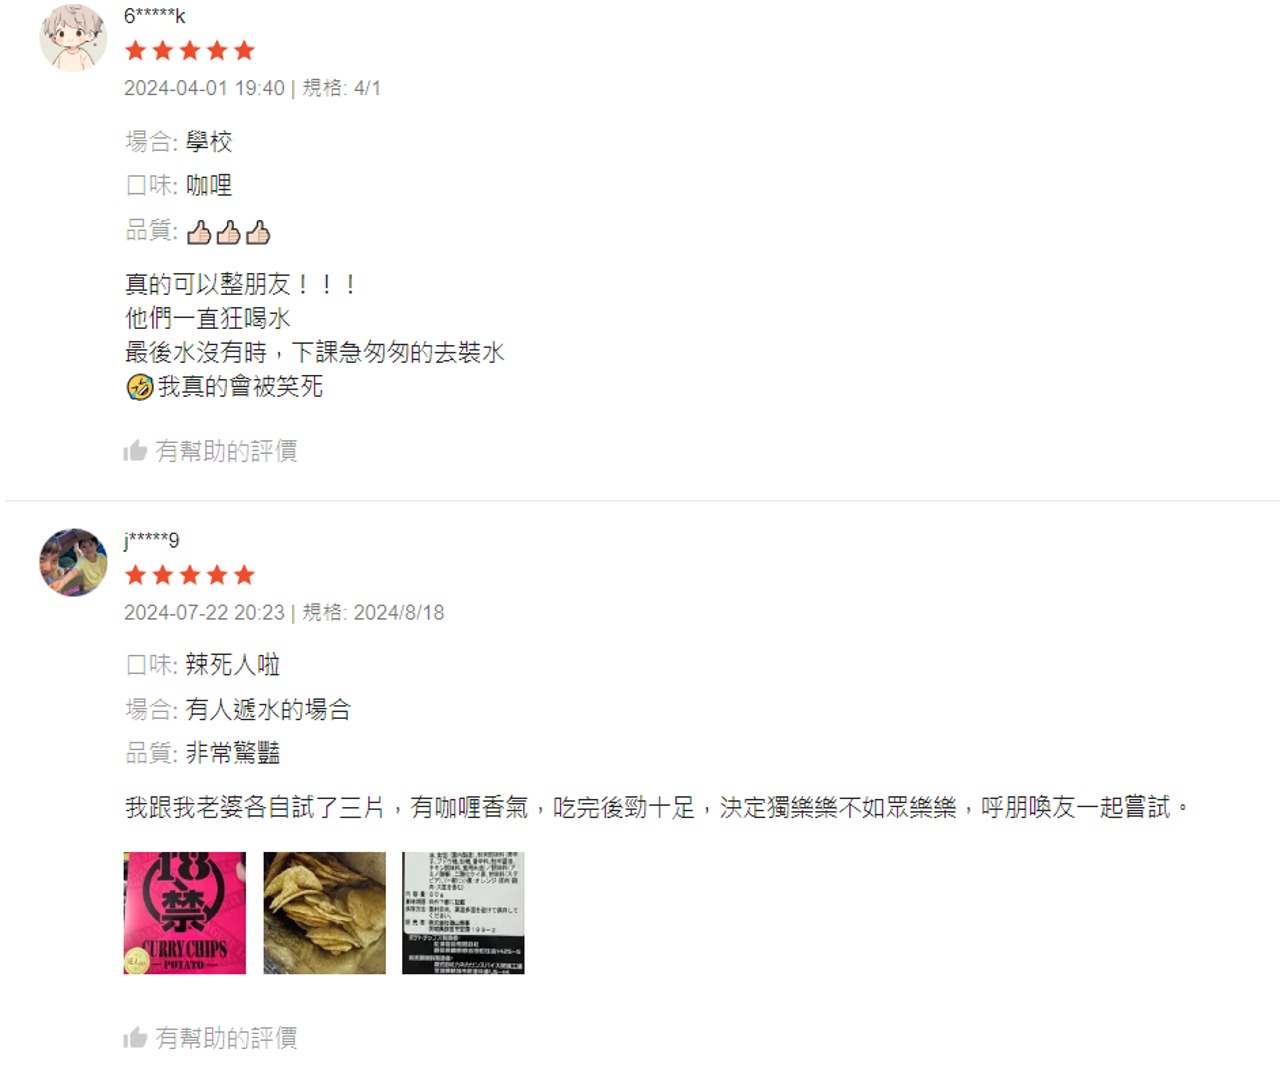Click the 2024-04-01 19:40 review timestamp

coord(204,88)
